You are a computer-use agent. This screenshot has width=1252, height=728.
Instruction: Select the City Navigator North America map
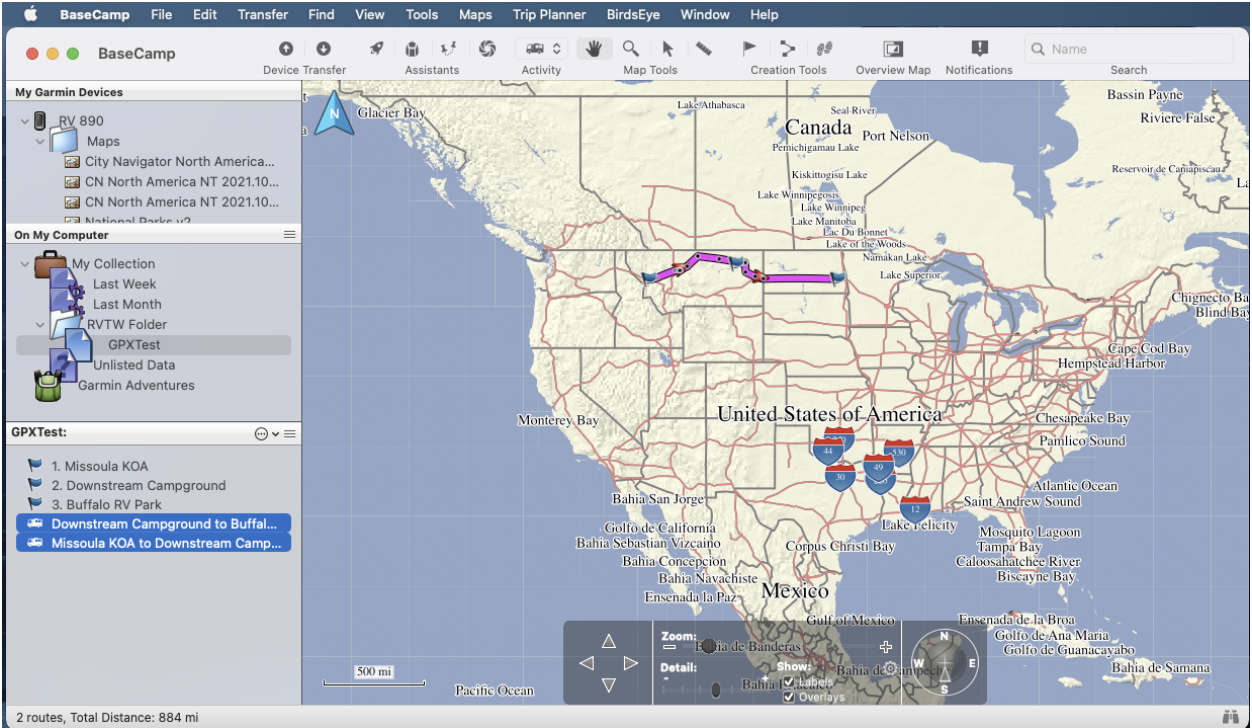coord(179,162)
